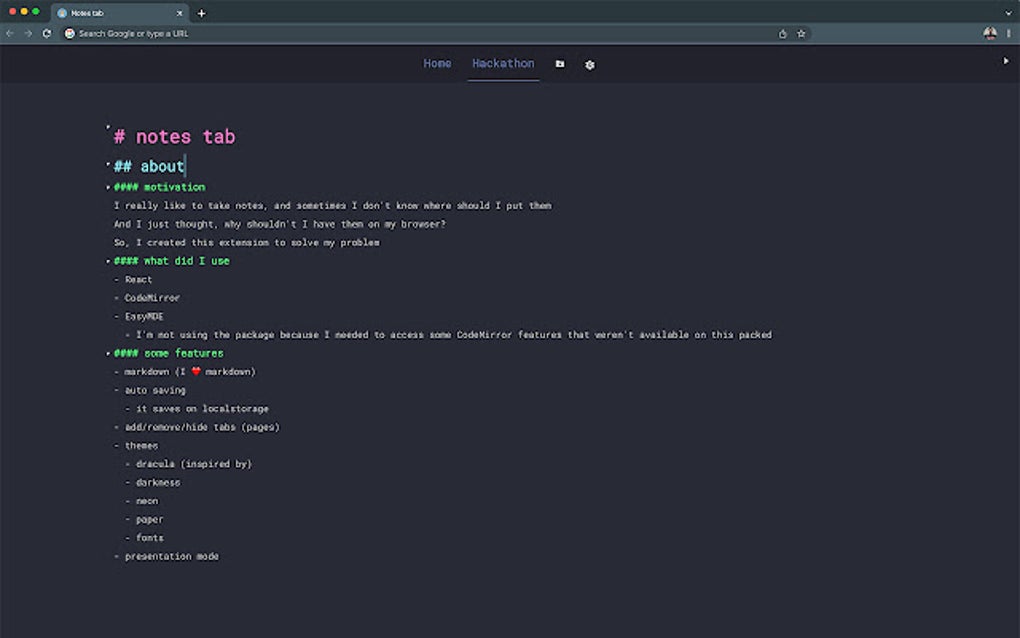
Task: Click the browser back arrow
Action: click(10, 33)
